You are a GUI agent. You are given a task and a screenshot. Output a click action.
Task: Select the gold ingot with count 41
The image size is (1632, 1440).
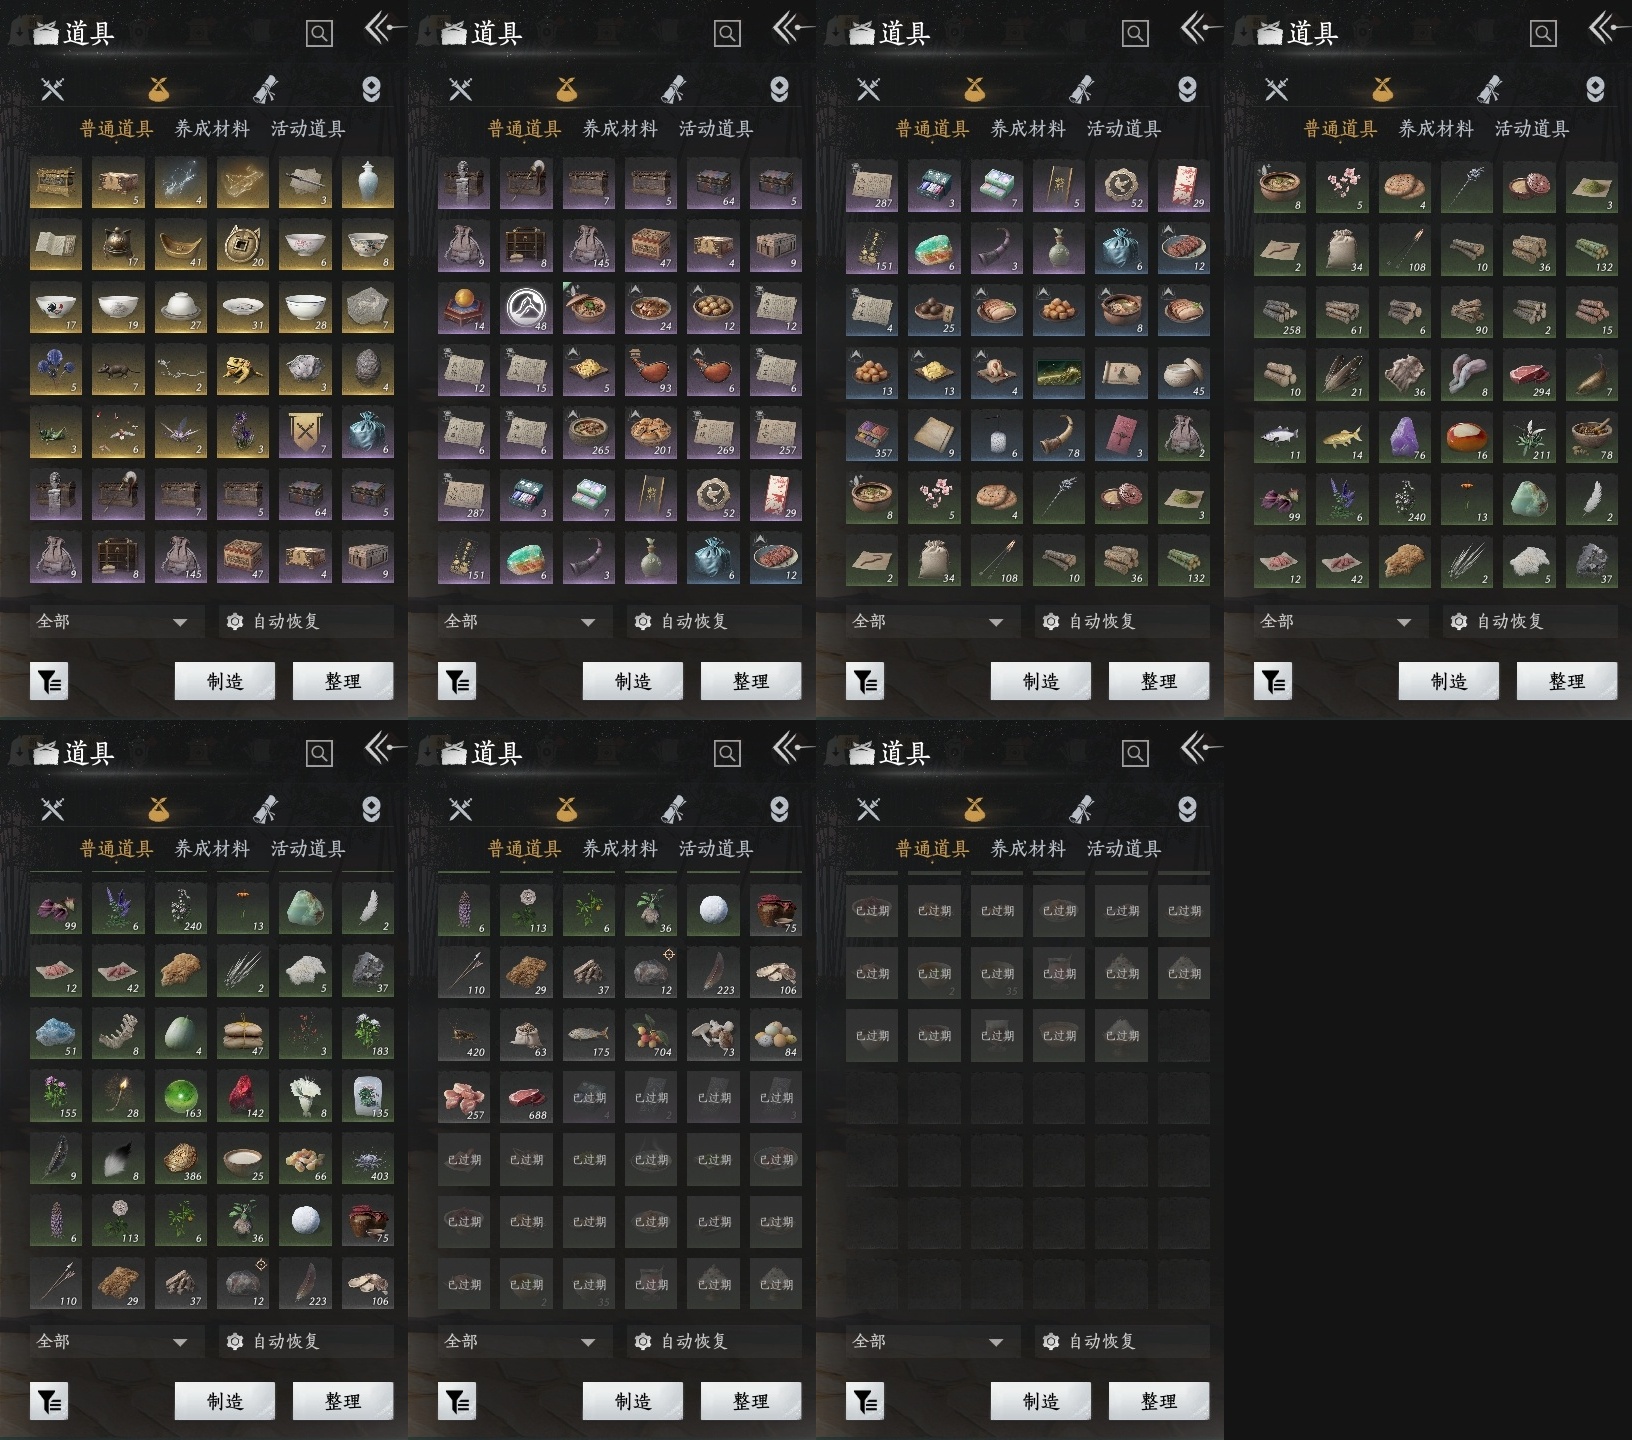[181, 245]
